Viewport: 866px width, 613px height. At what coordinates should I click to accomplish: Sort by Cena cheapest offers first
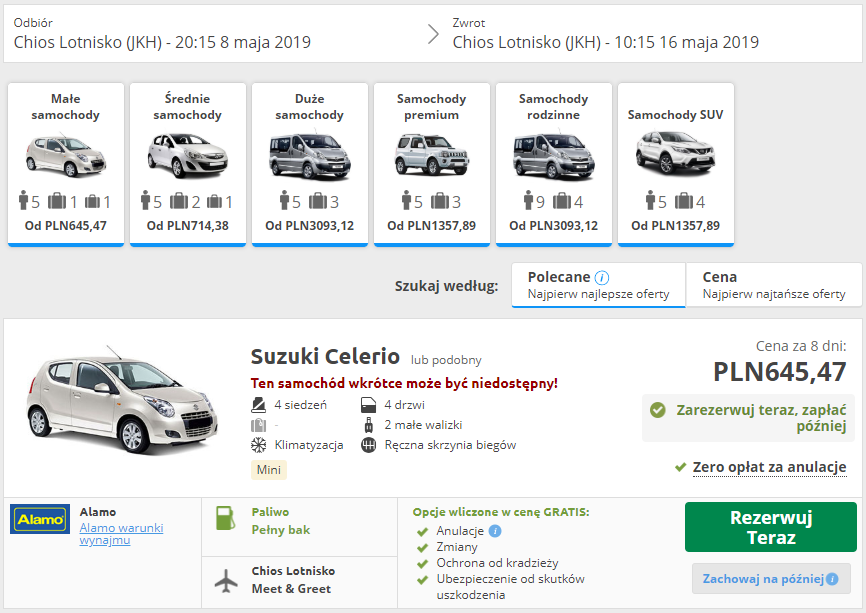[x=774, y=284]
